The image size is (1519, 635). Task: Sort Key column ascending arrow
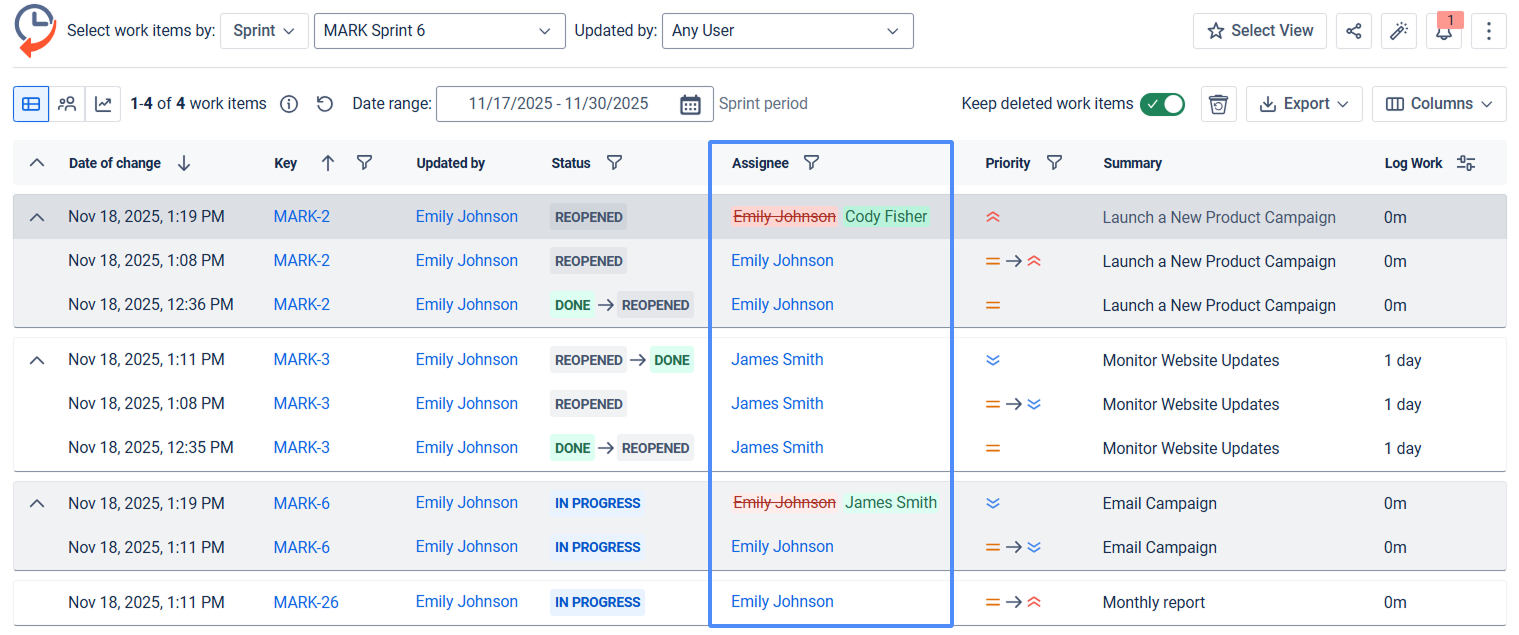(328, 163)
